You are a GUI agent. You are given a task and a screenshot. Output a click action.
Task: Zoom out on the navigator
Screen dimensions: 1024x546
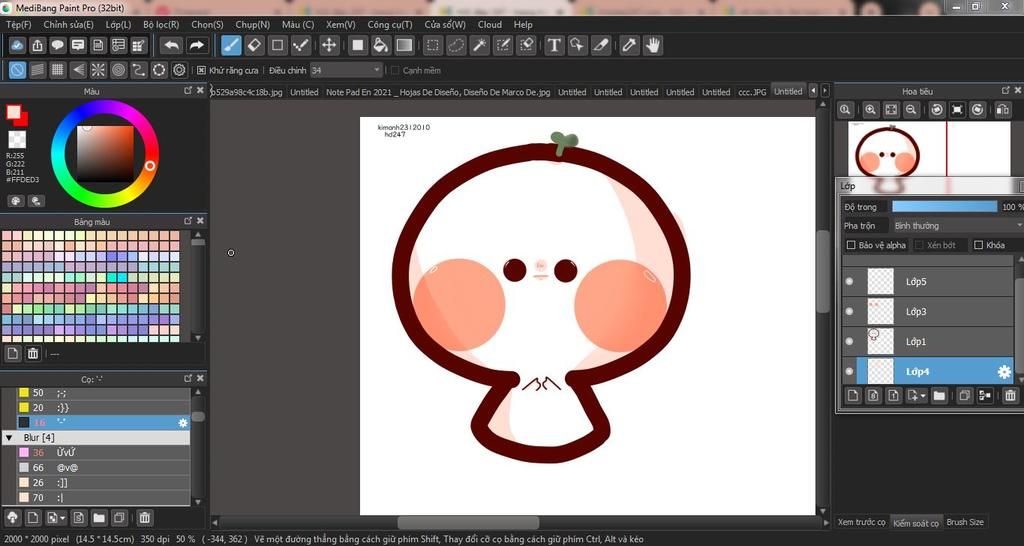911,110
